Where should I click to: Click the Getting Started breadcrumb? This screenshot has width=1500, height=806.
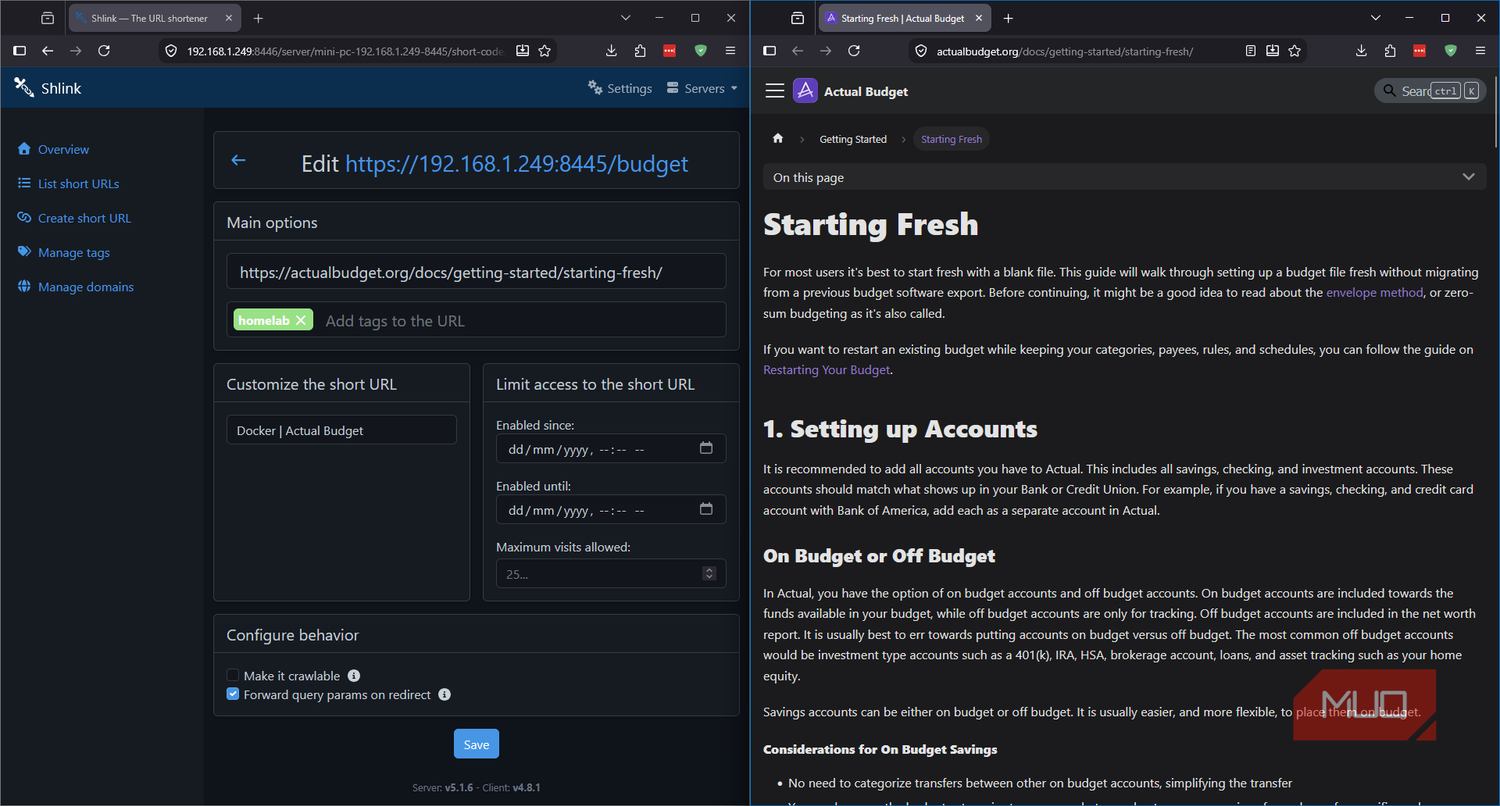(853, 139)
